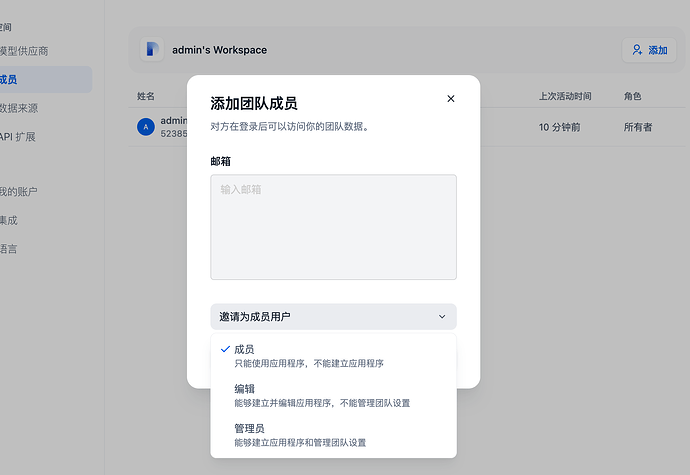Click the 邮箱 field label

pyautogui.click(x=220, y=162)
